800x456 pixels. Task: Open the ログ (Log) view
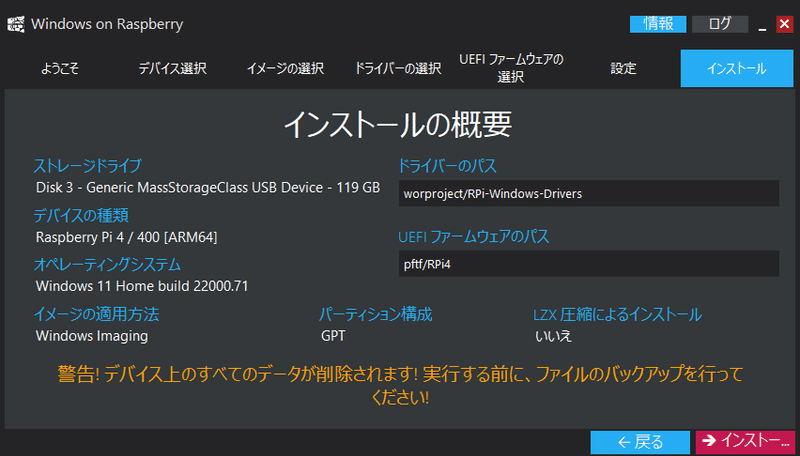pos(720,24)
